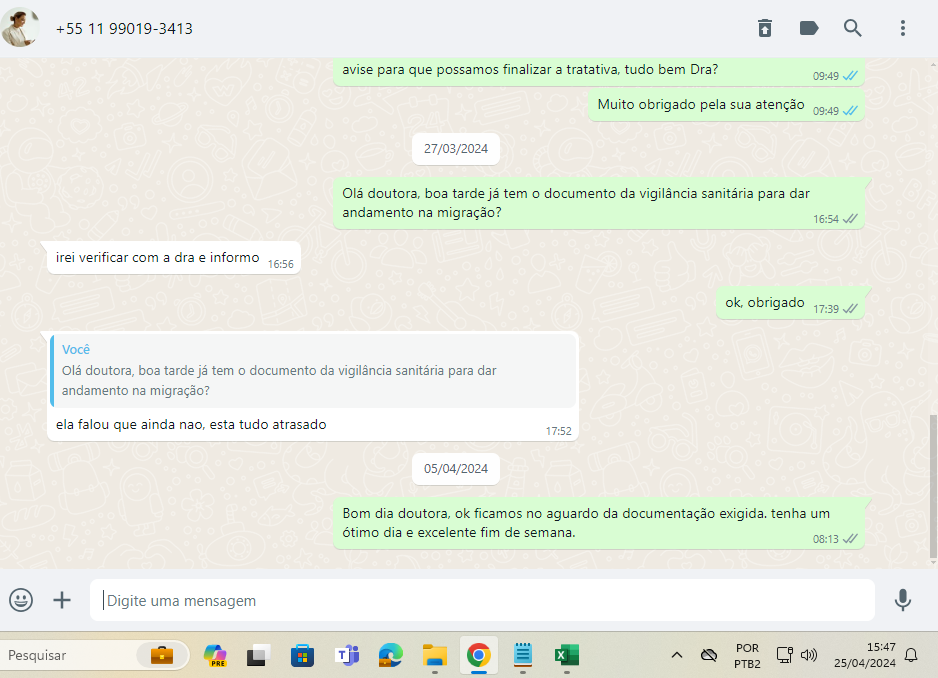Open the three-dot chat options menu
This screenshot has width=938, height=678.
point(903,28)
